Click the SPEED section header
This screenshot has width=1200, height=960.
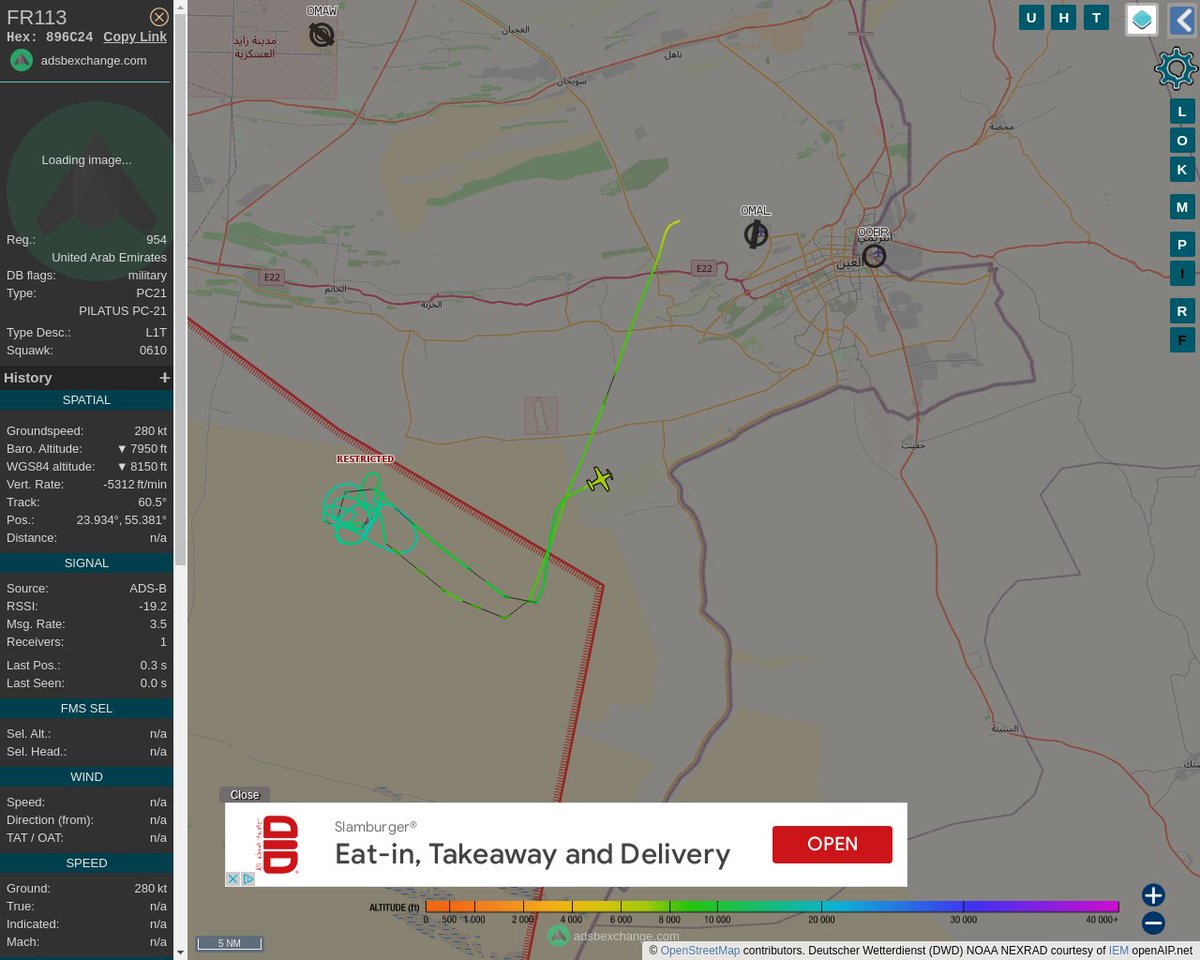pyautogui.click(x=87, y=863)
